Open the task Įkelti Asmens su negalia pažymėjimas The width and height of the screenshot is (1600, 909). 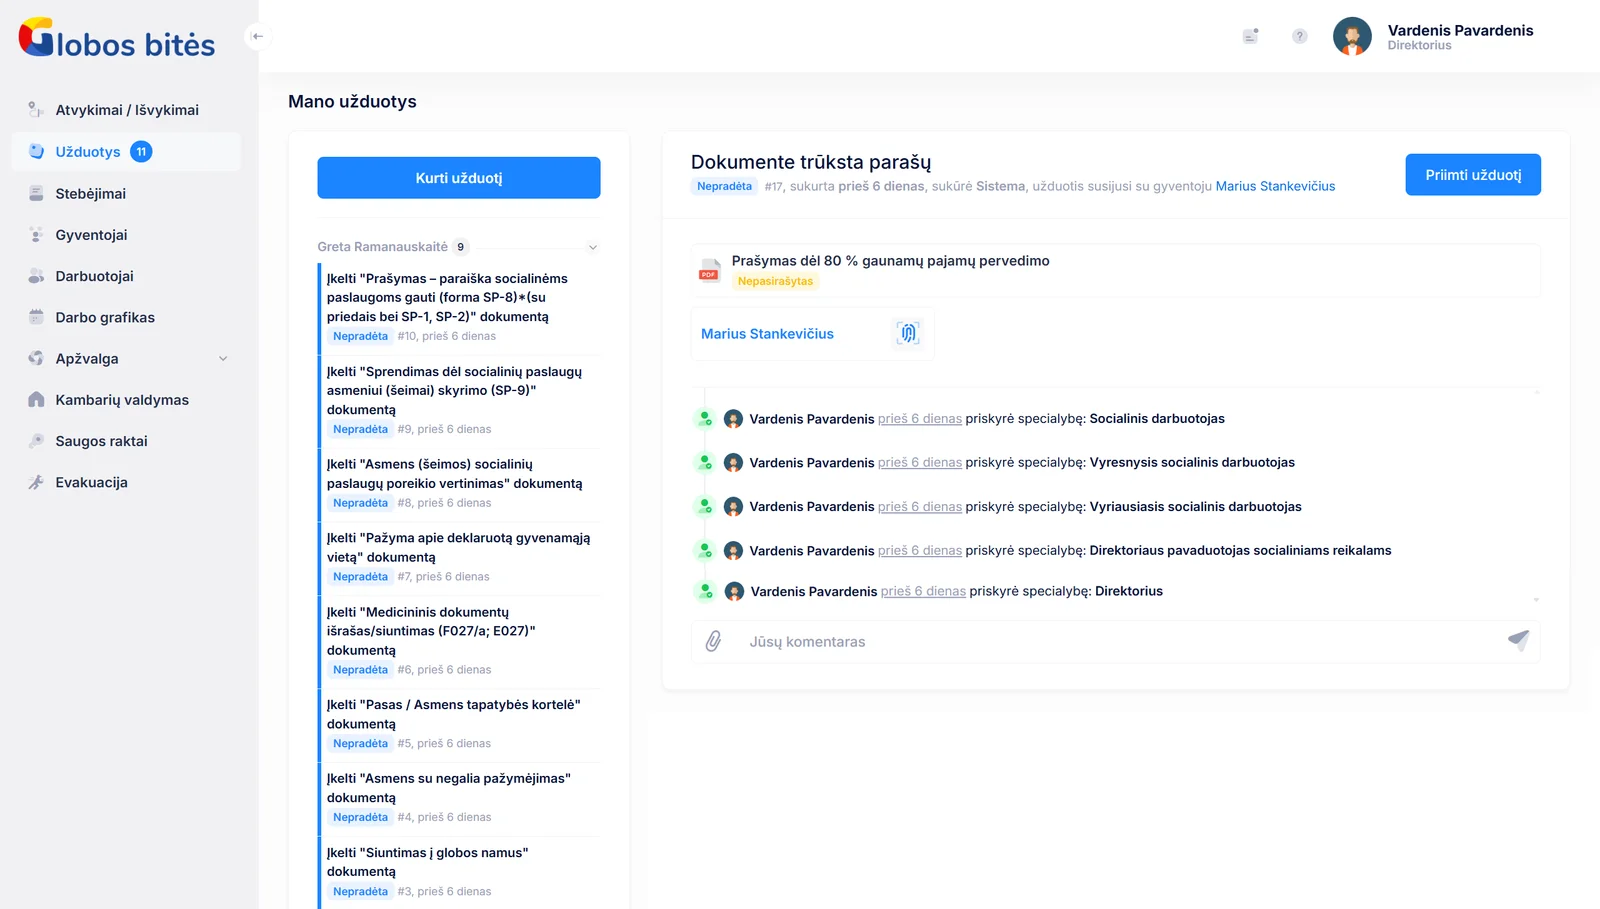[460, 798]
